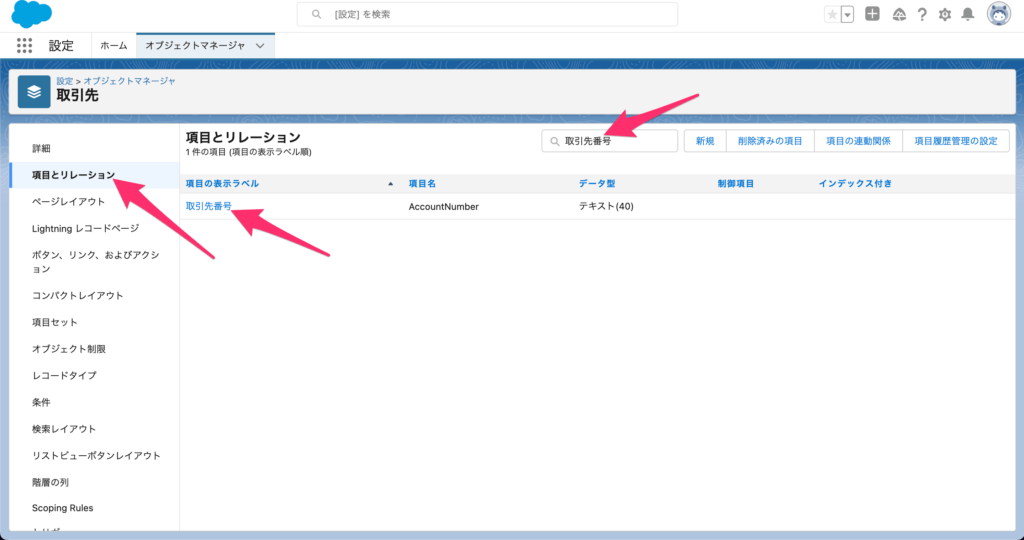Open the favorites list dropdown arrow
The height and width of the screenshot is (540, 1024).
(x=848, y=14)
